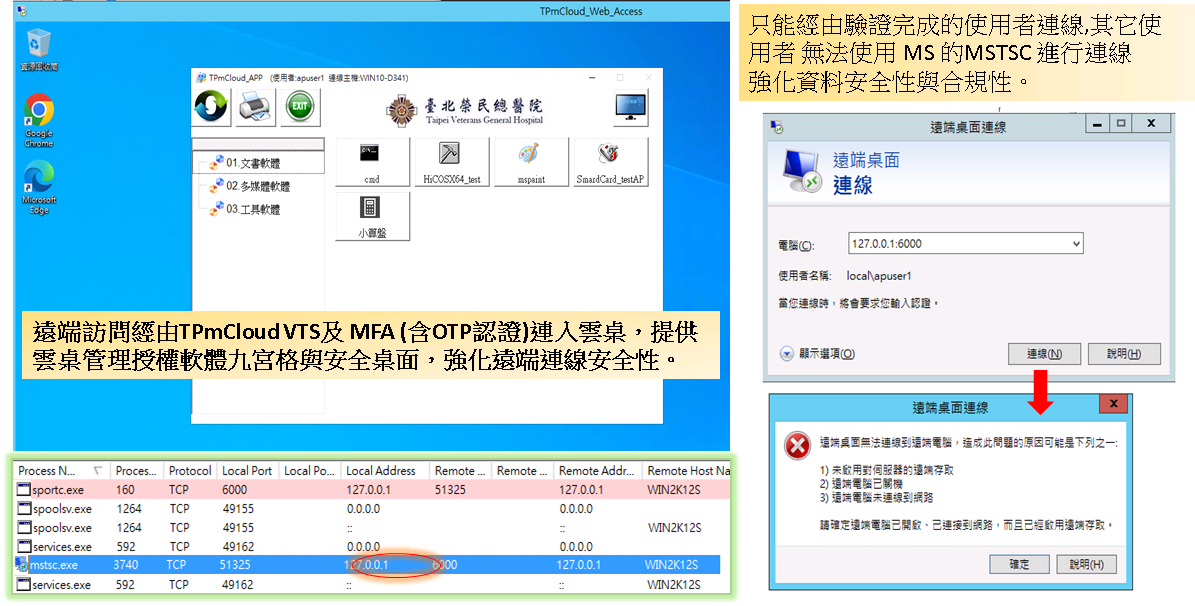The width and height of the screenshot is (1195, 606).
Task: Click the monitor icon in TPmCloud_APP
Action: (631, 107)
